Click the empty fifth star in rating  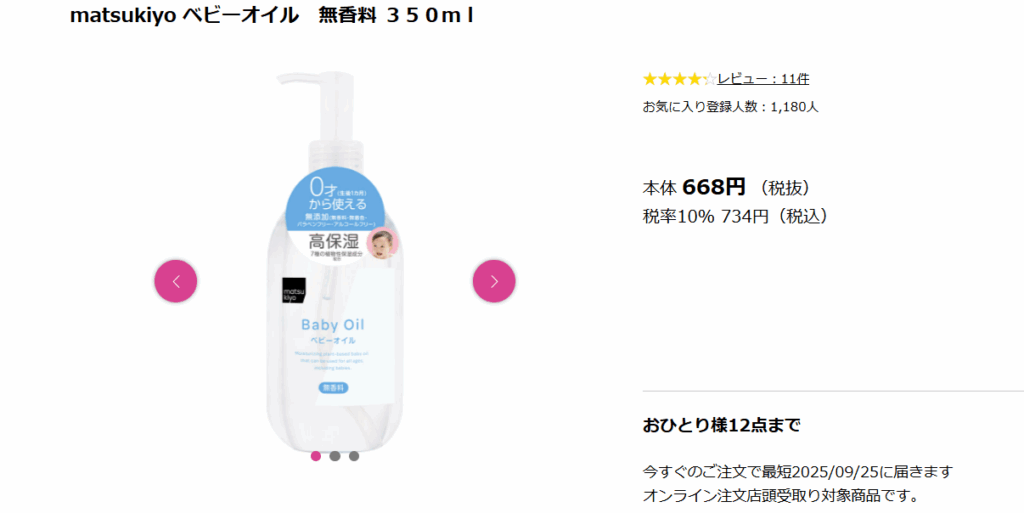tap(710, 79)
